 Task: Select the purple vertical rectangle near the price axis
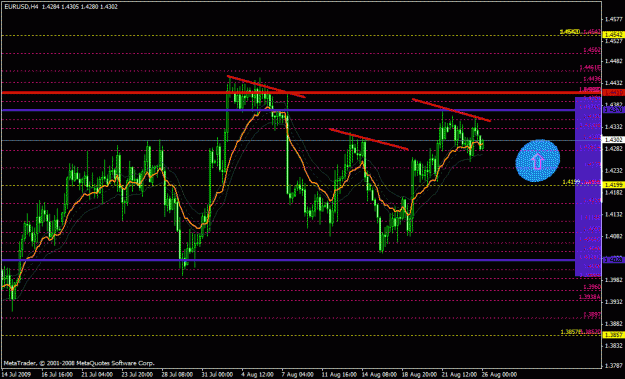click(588, 186)
